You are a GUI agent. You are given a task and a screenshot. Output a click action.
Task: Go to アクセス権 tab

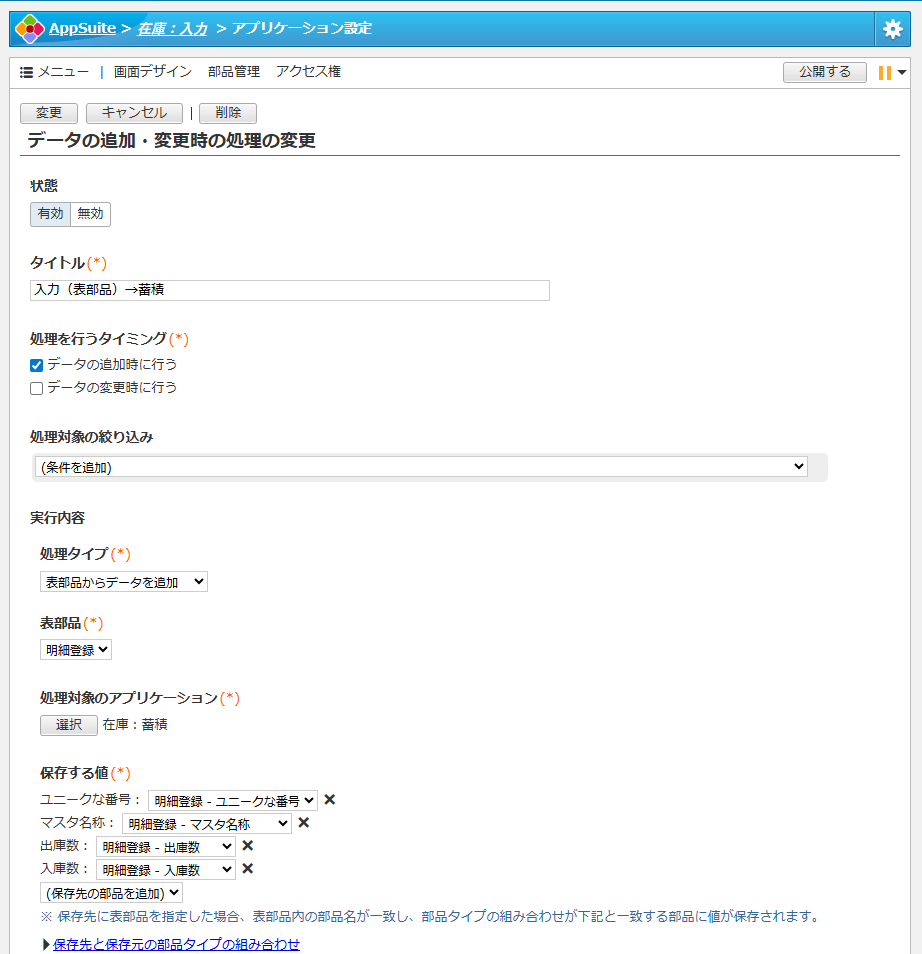click(x=308, y=72)
